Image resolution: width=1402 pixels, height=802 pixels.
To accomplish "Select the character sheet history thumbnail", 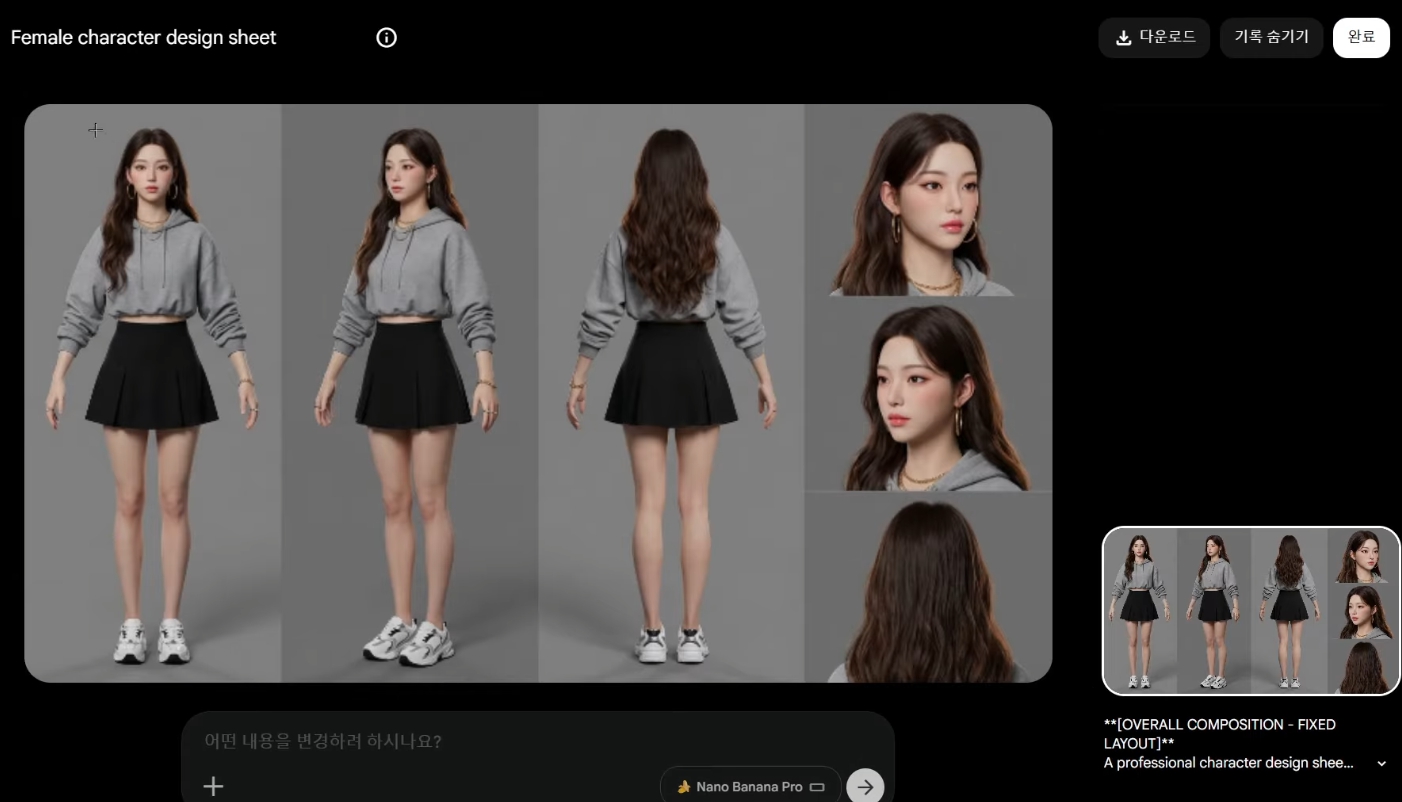I will coord(1250,611).
